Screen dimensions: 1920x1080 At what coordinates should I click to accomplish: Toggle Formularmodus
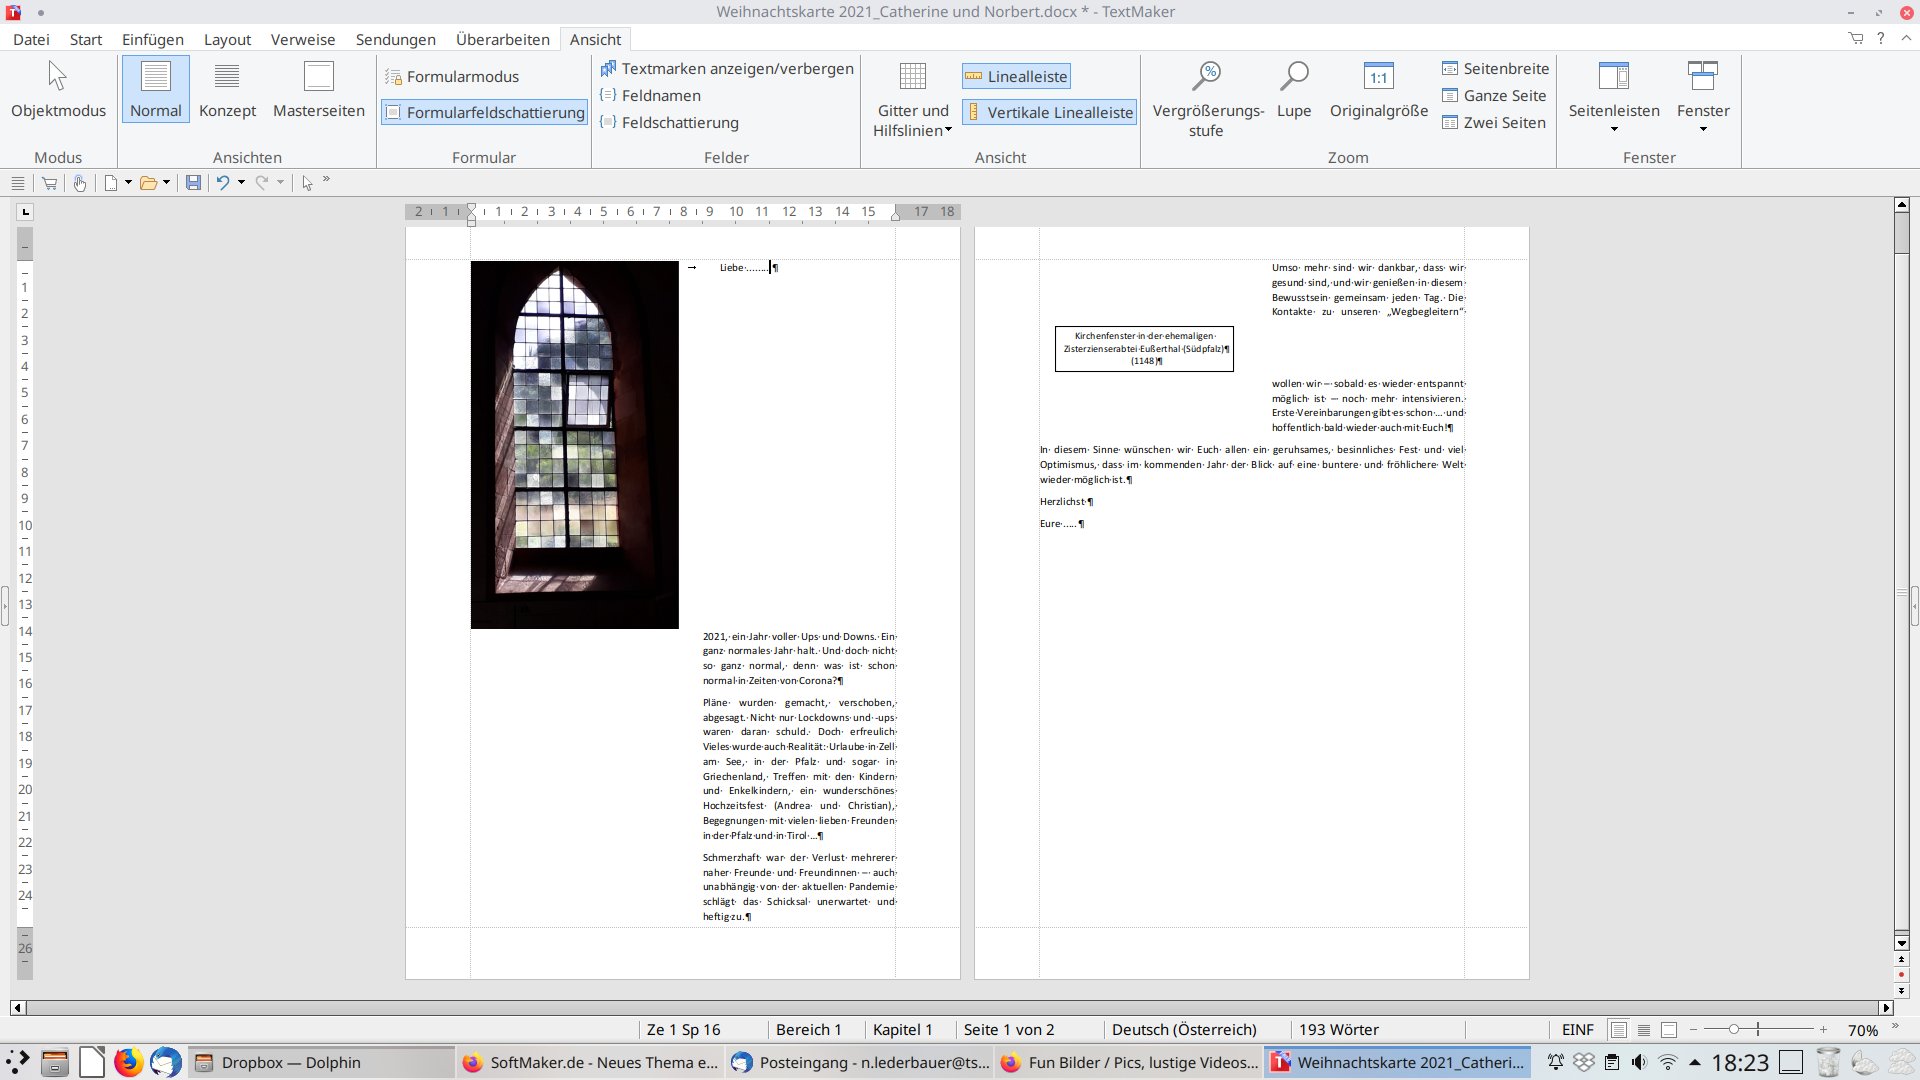(452, 76)
